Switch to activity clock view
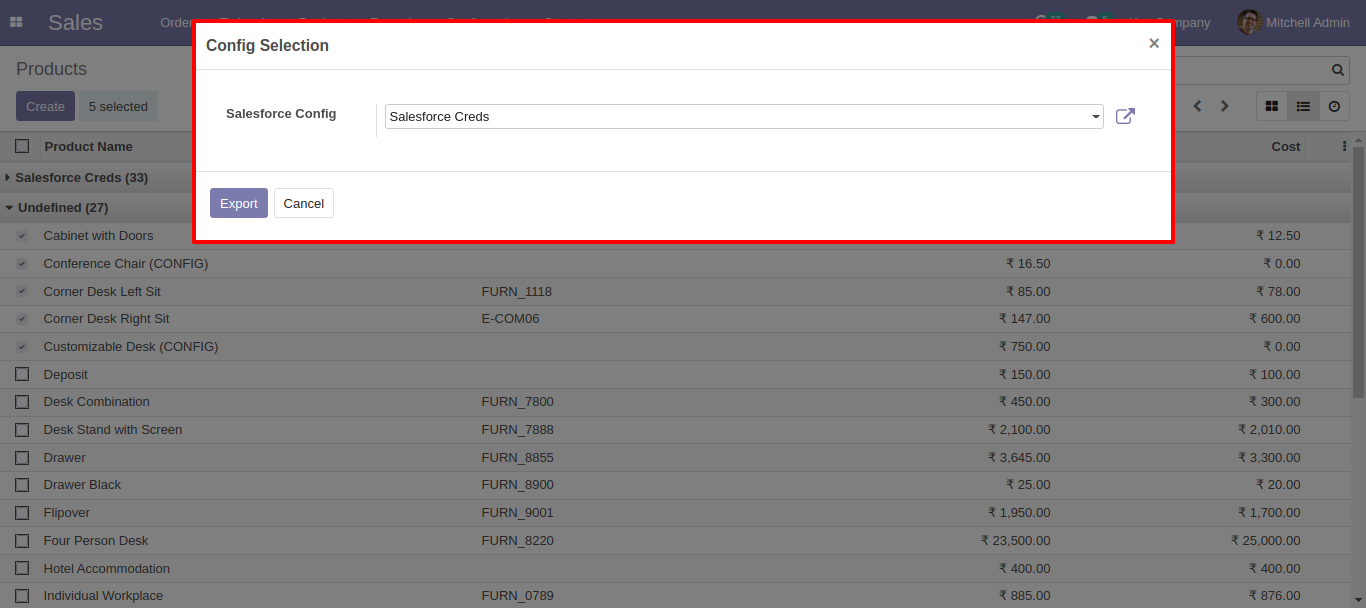The width and height of the screenshot is (1366, 608). (x=1334, y=106)
